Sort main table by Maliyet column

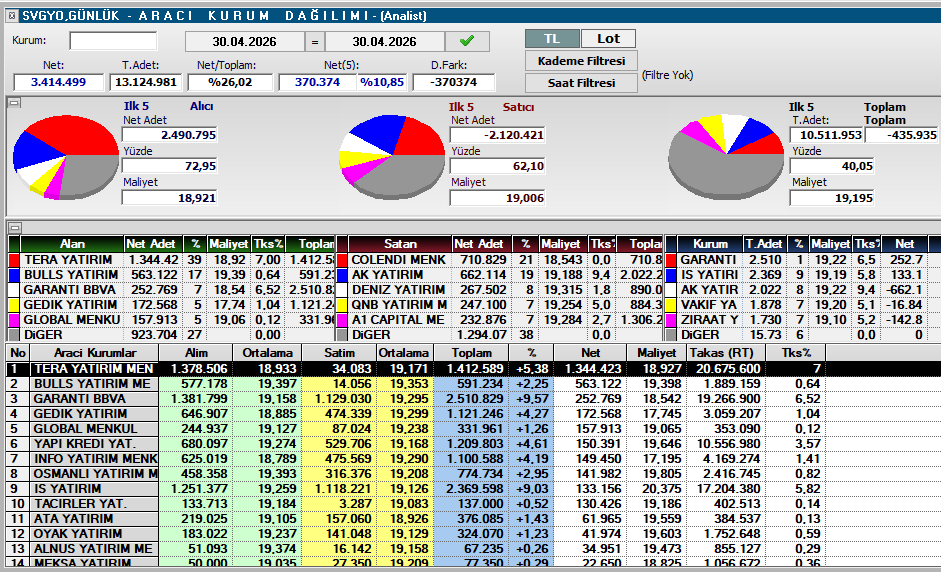point(657,353)
